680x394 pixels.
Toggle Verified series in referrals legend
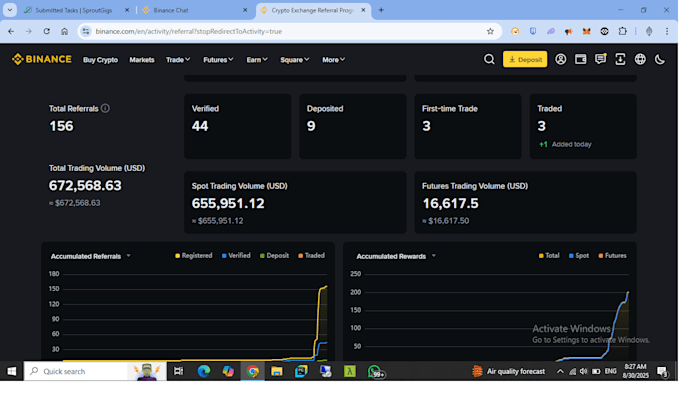tap(236, 256)
